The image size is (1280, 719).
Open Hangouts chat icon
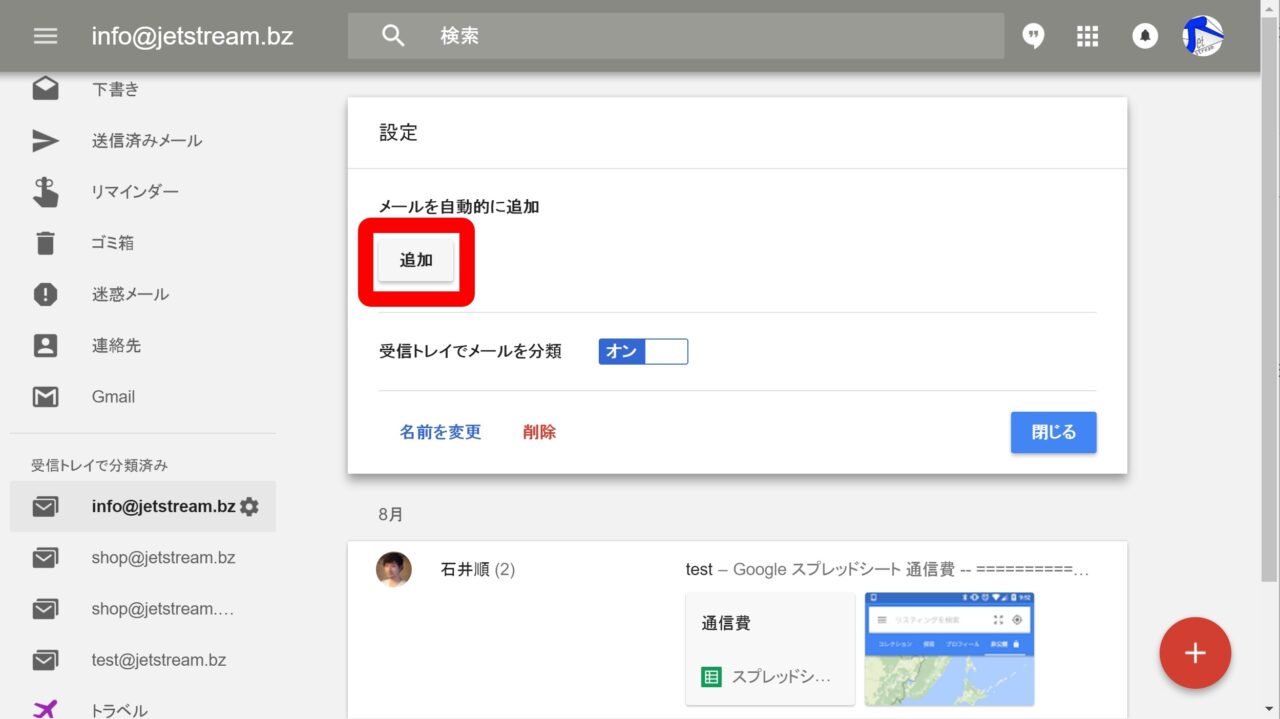(1033, 36)
